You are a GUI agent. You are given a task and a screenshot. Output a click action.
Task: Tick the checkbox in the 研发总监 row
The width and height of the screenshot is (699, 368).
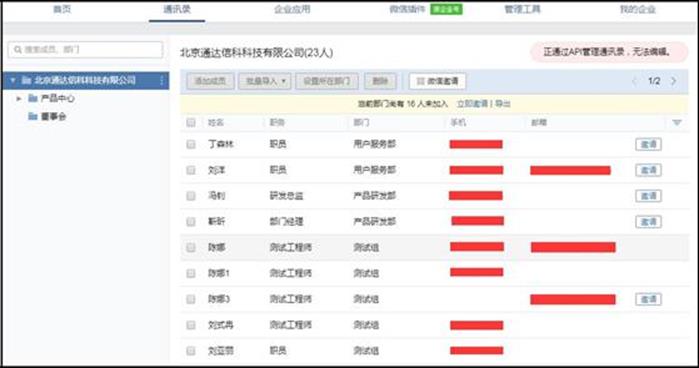click(191, 196)
